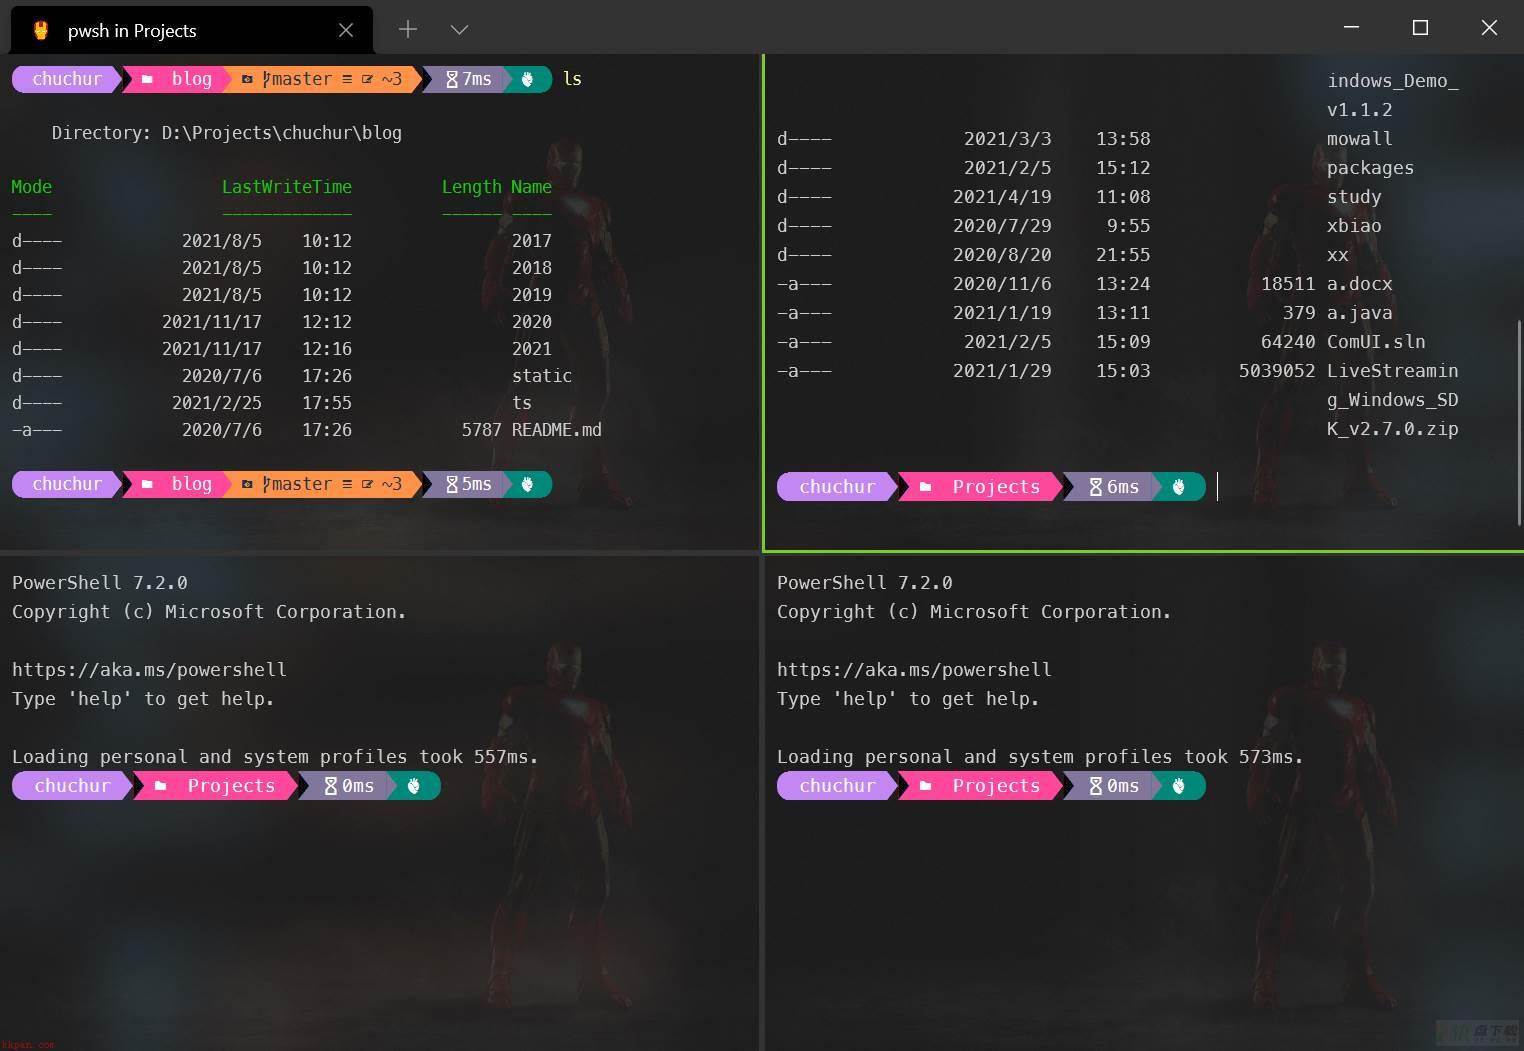Click the 'profiles took 573ms' line
Screen dimensions: 1524x1051
1040,757
